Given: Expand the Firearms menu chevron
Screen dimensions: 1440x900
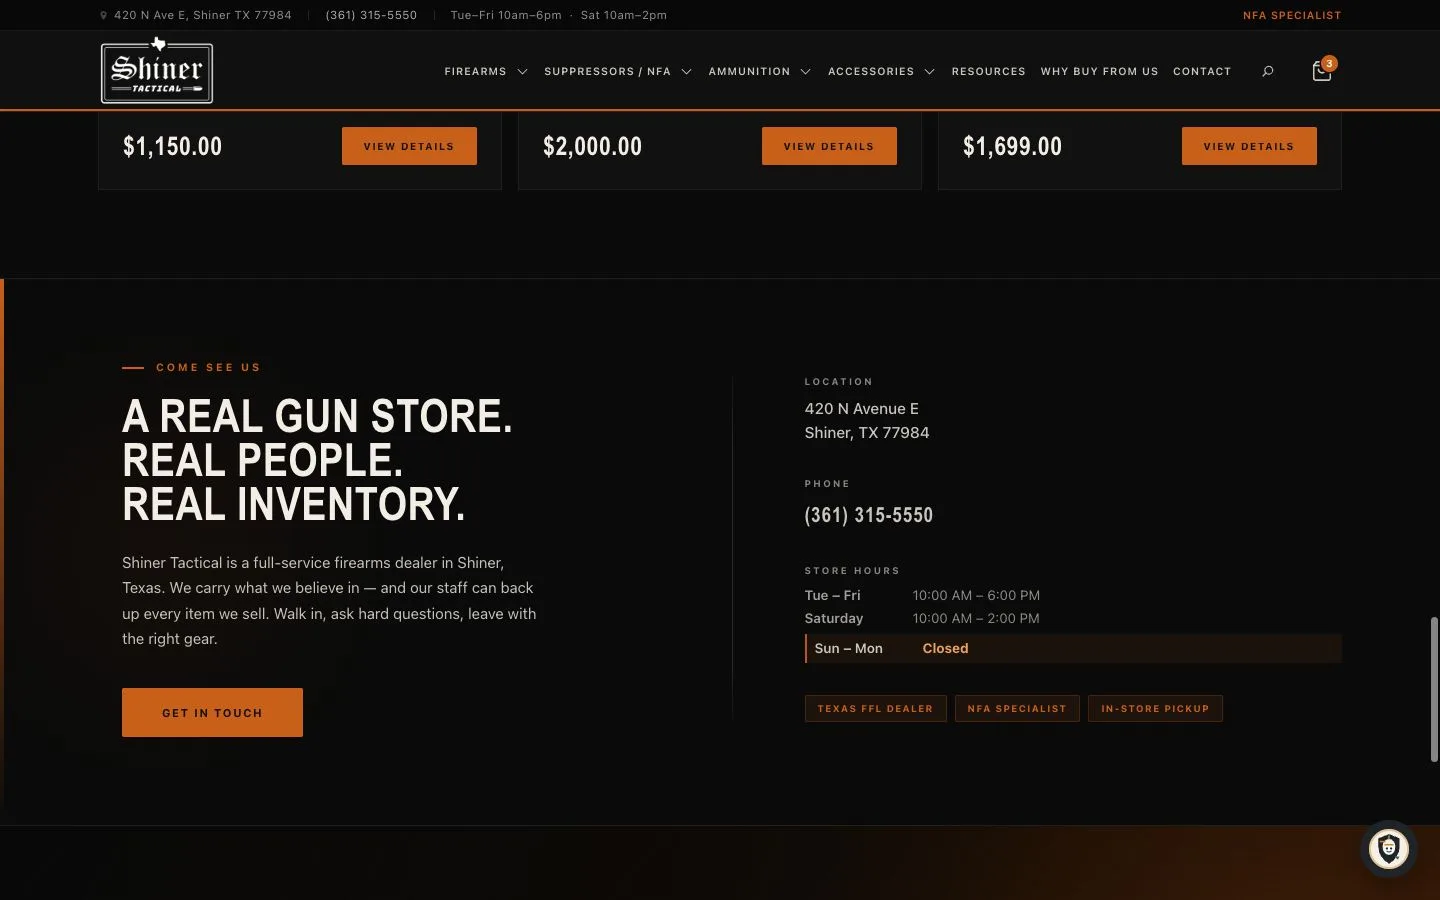Looking at the screenshot, I should 522,72.
